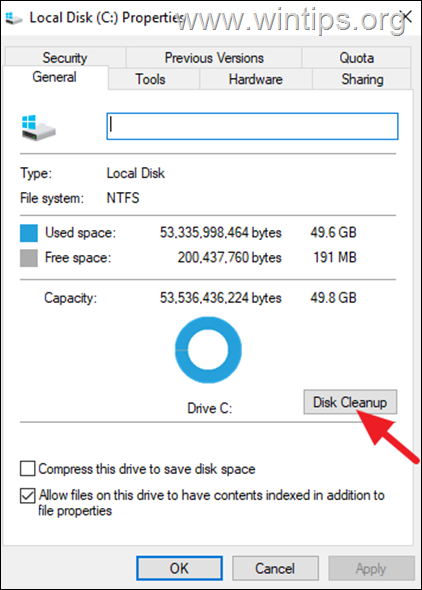Screen dimensions: 422x590
Task: Click the Apply button
Action: pos(371,568)
